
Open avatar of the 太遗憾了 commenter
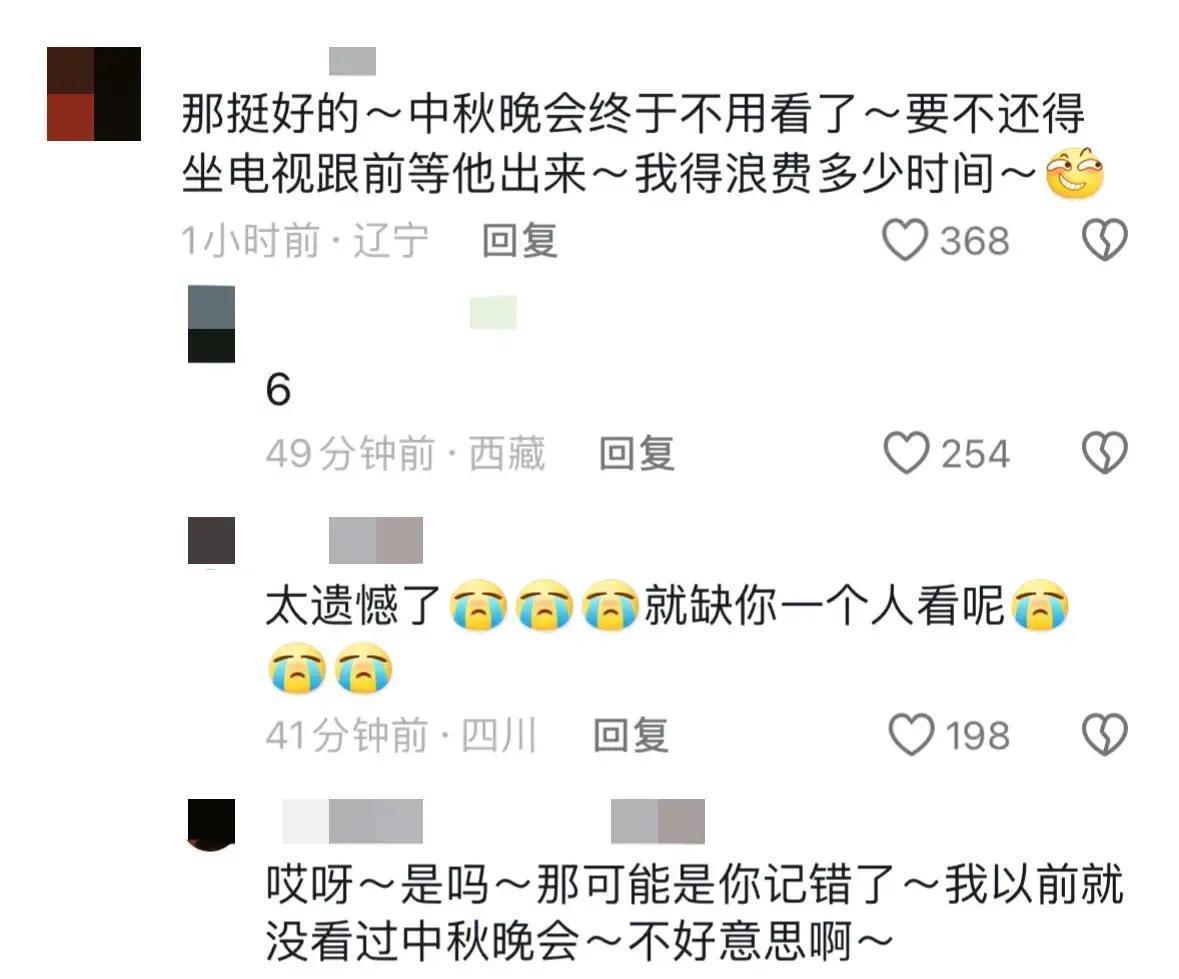(x=211, y=541)
